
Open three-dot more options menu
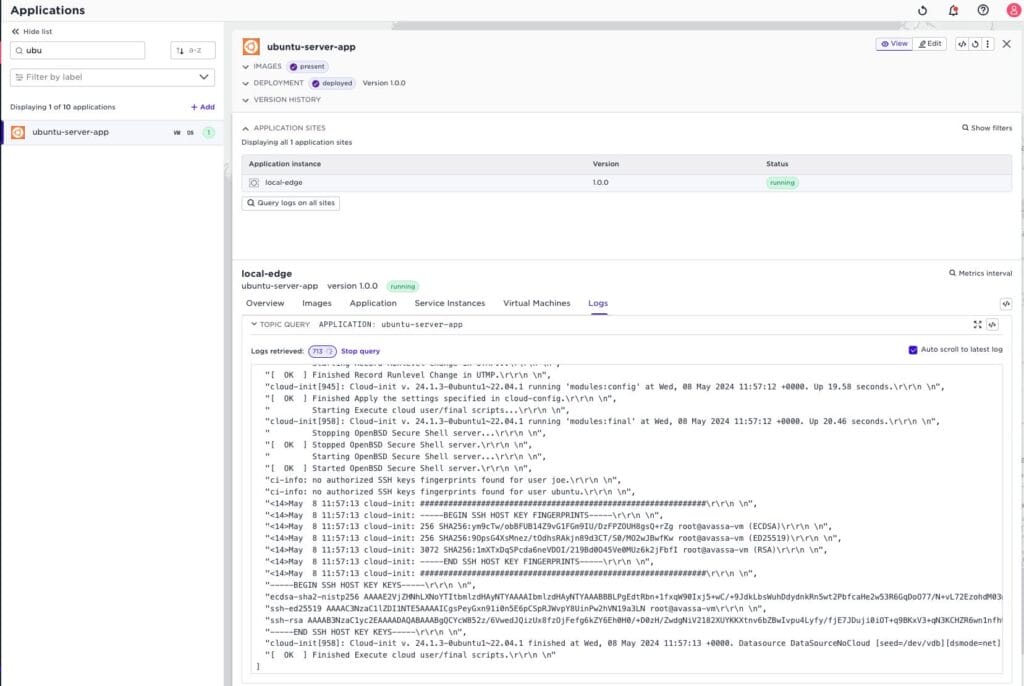click(x=988, y=44)
